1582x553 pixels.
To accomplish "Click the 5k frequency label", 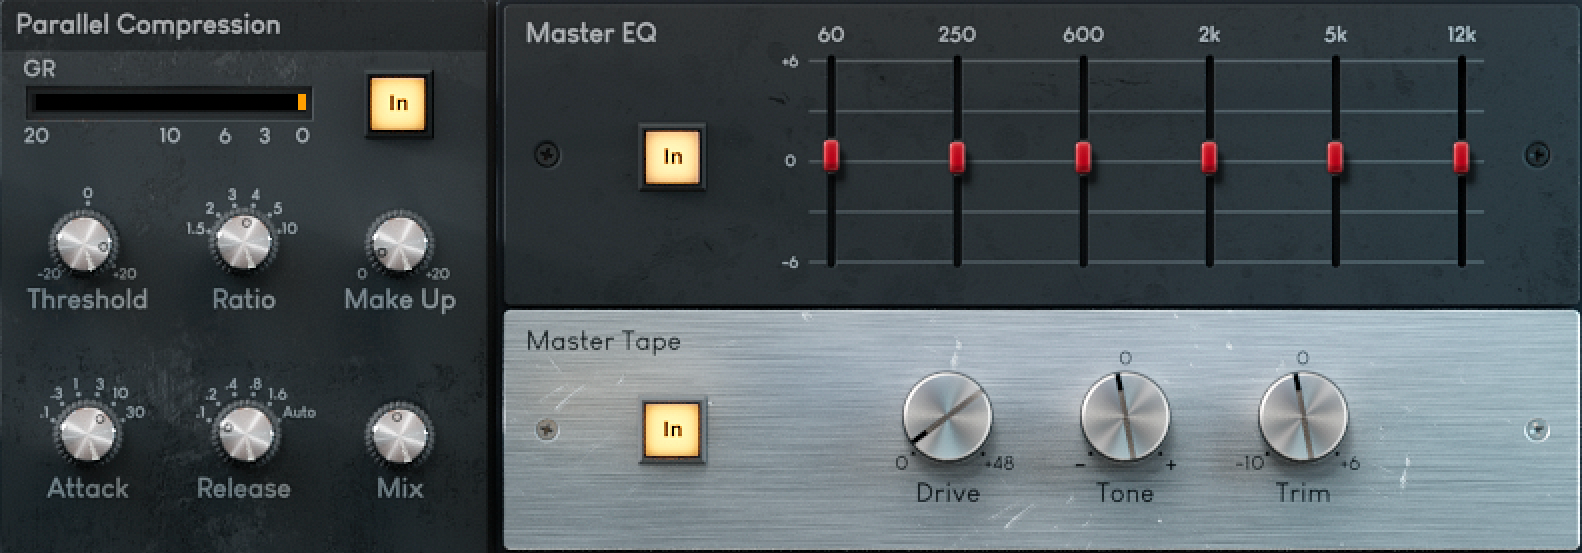I will pyautogui.click(x=1335, y=35).
